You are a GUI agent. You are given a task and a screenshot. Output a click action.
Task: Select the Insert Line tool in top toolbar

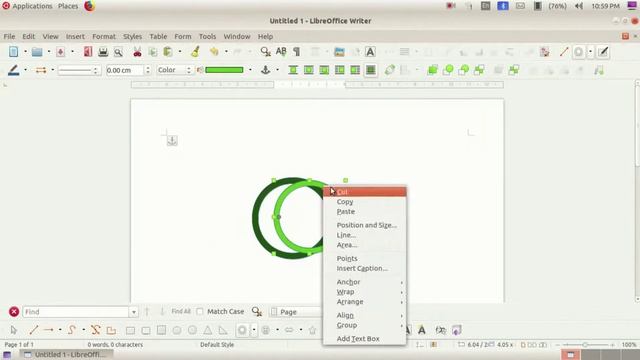coord(564,52)
